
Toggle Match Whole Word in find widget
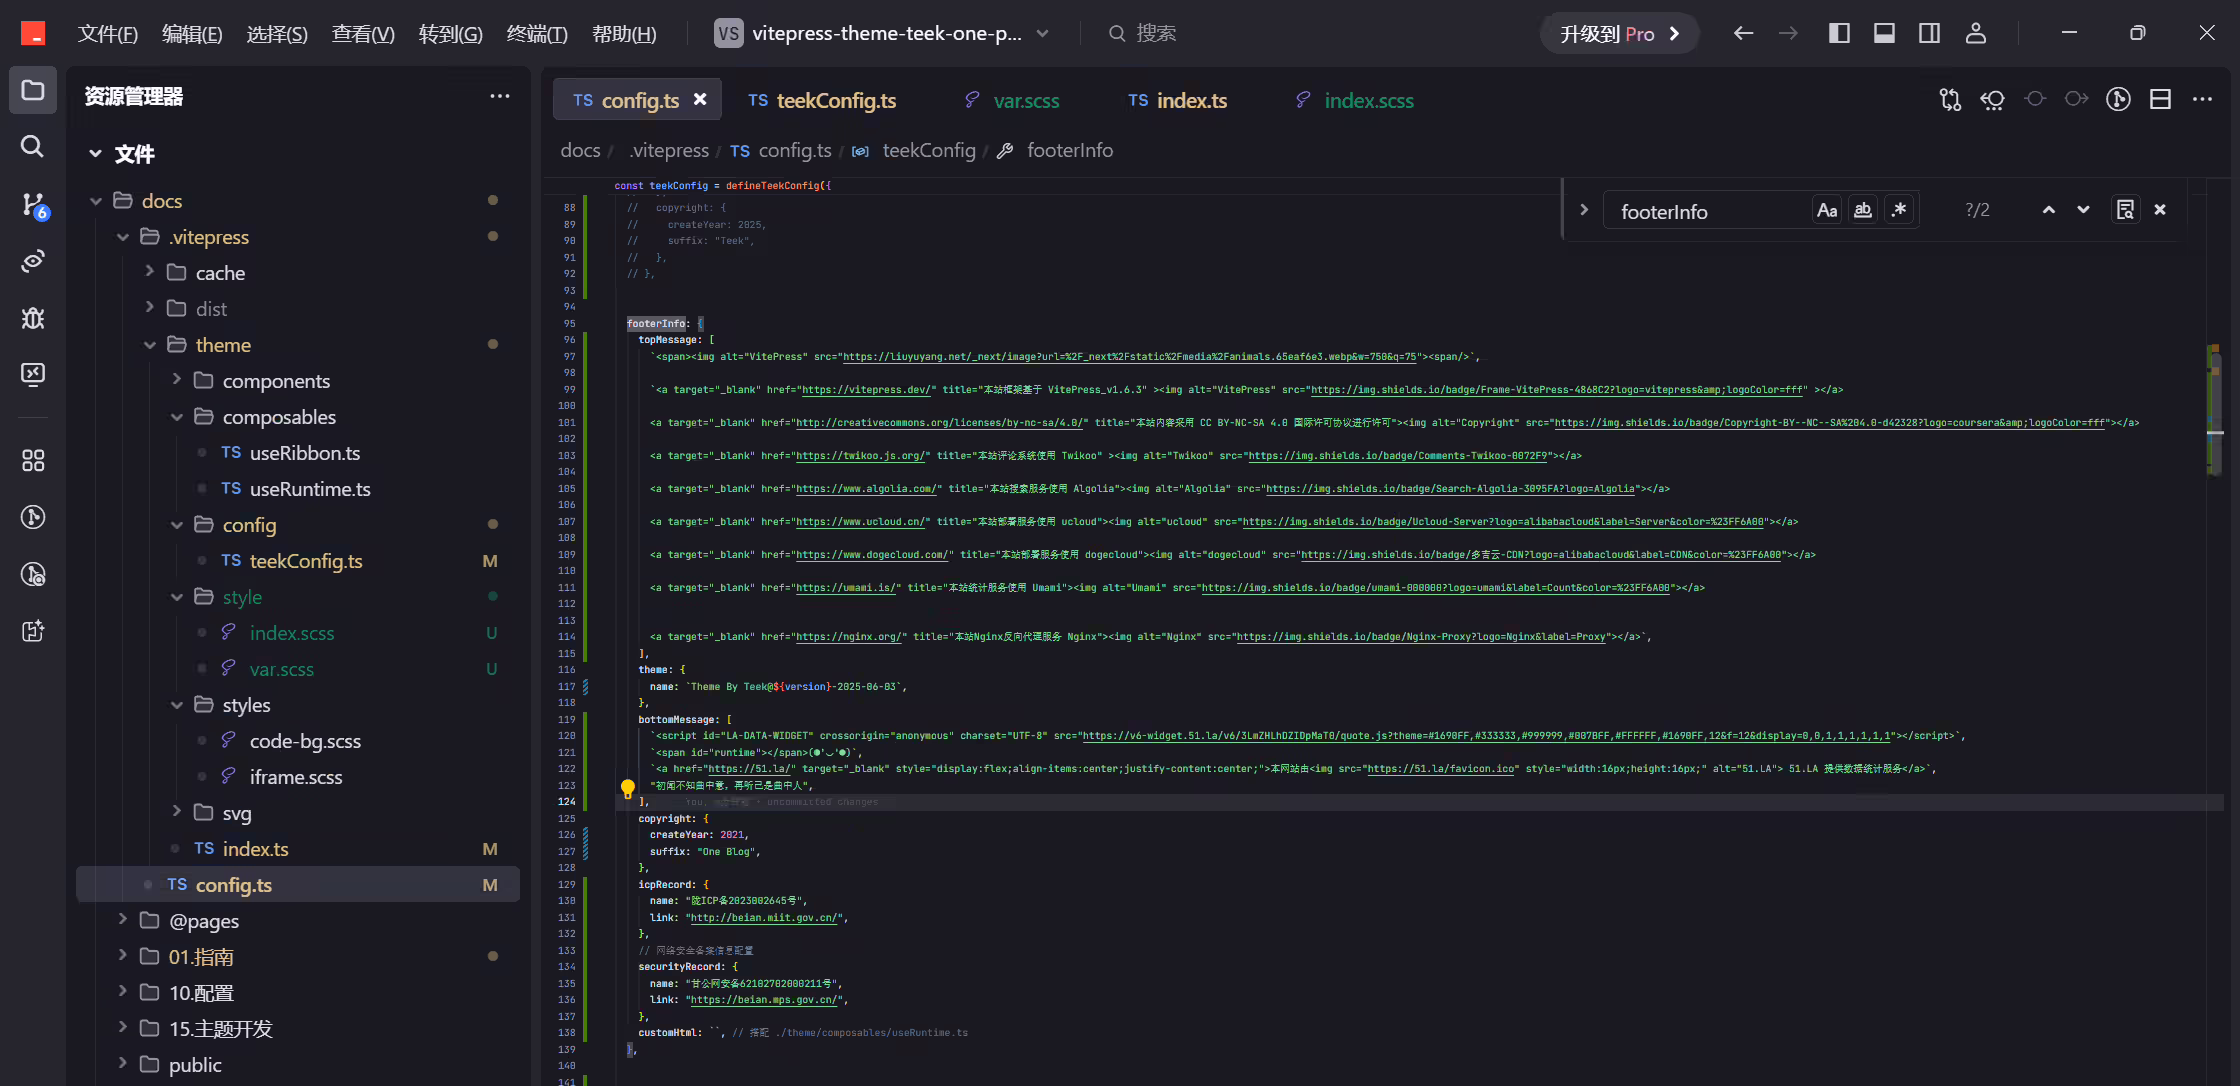[x=1863, y=210]
